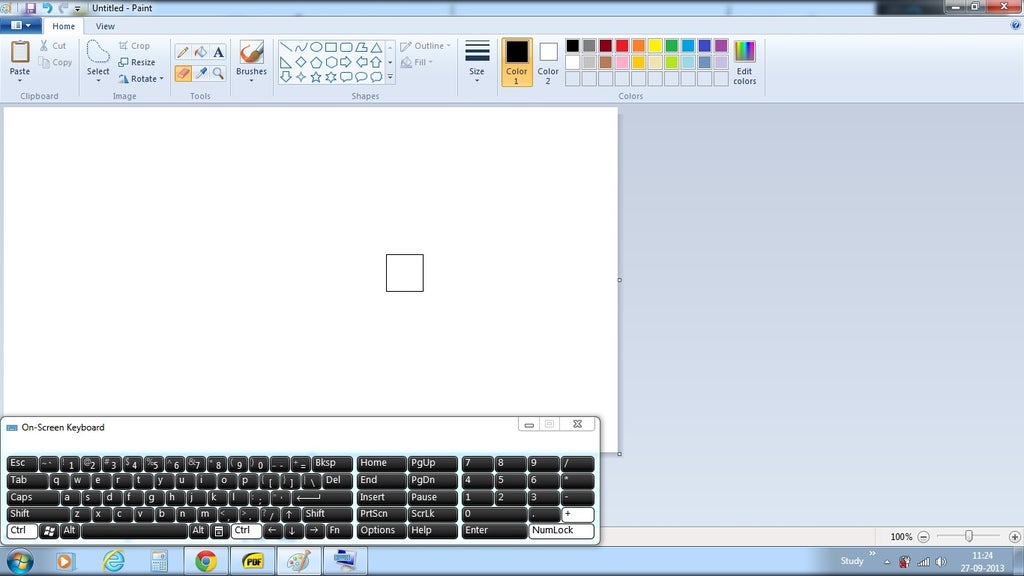Select the five-point star shape
The height and width of the screenshot is (576, 1024).
coord(316,77)
